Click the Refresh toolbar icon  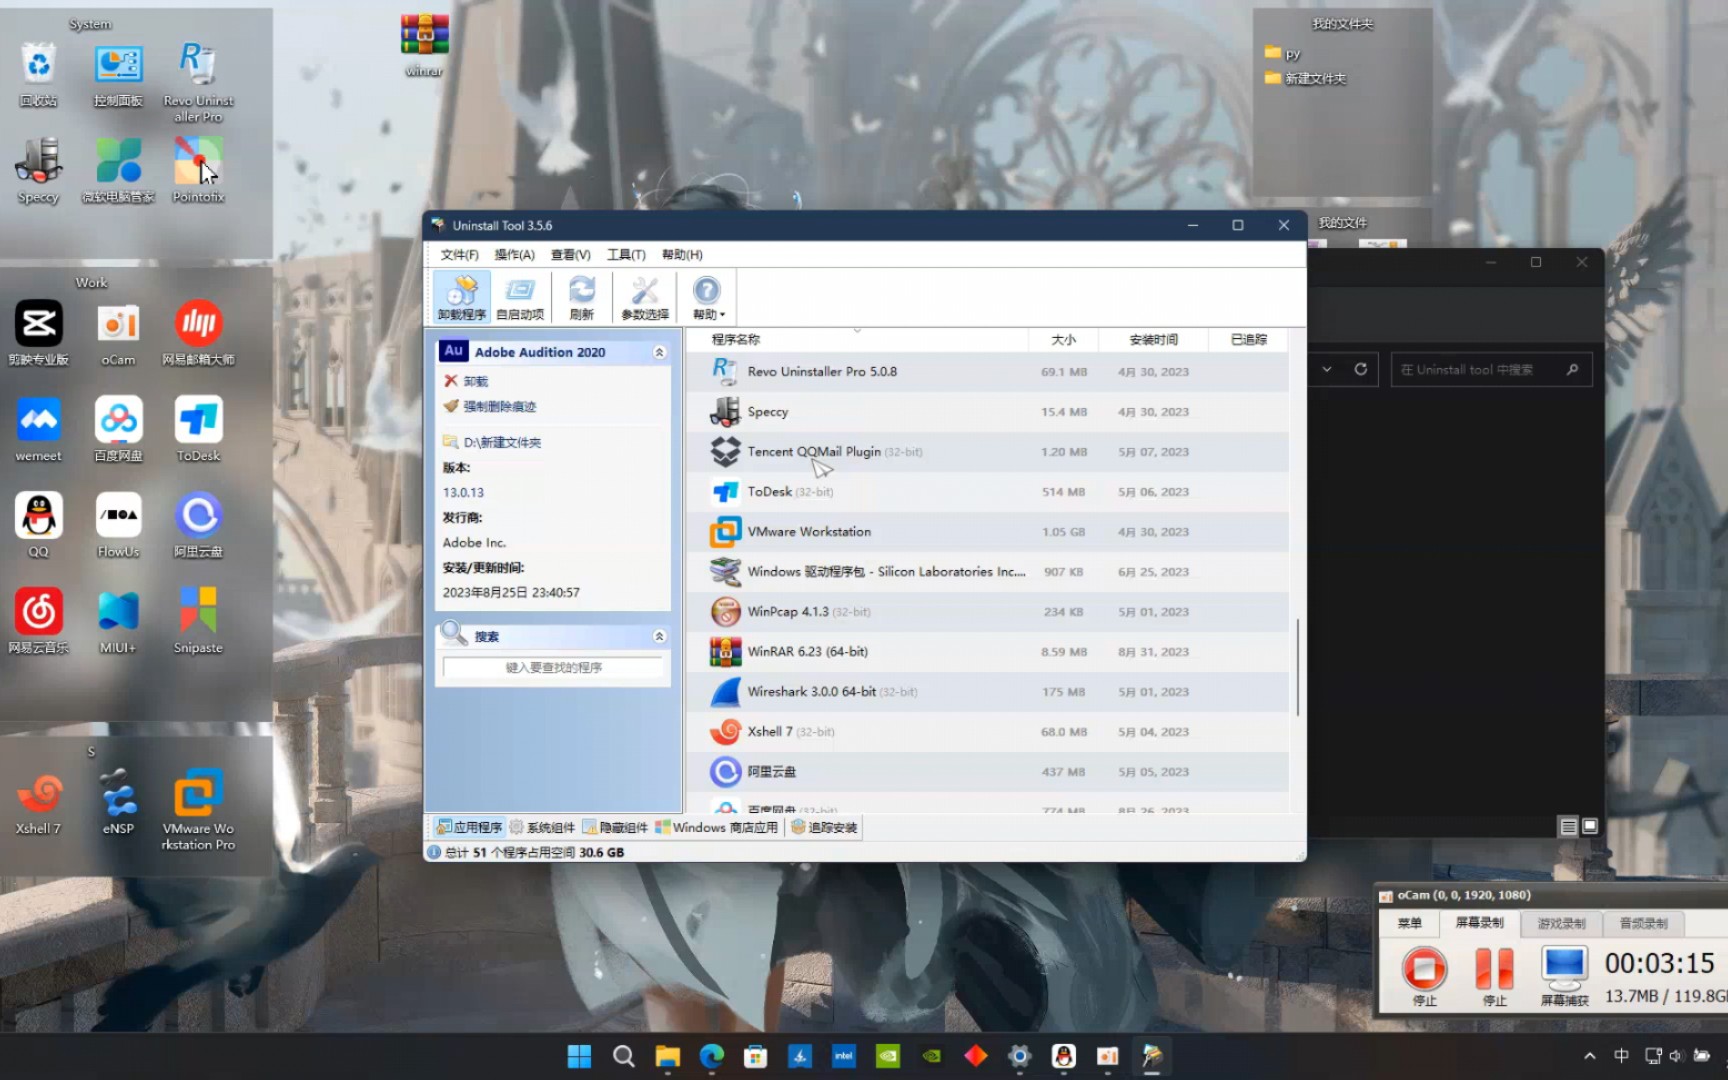click(x=582, y=297)
